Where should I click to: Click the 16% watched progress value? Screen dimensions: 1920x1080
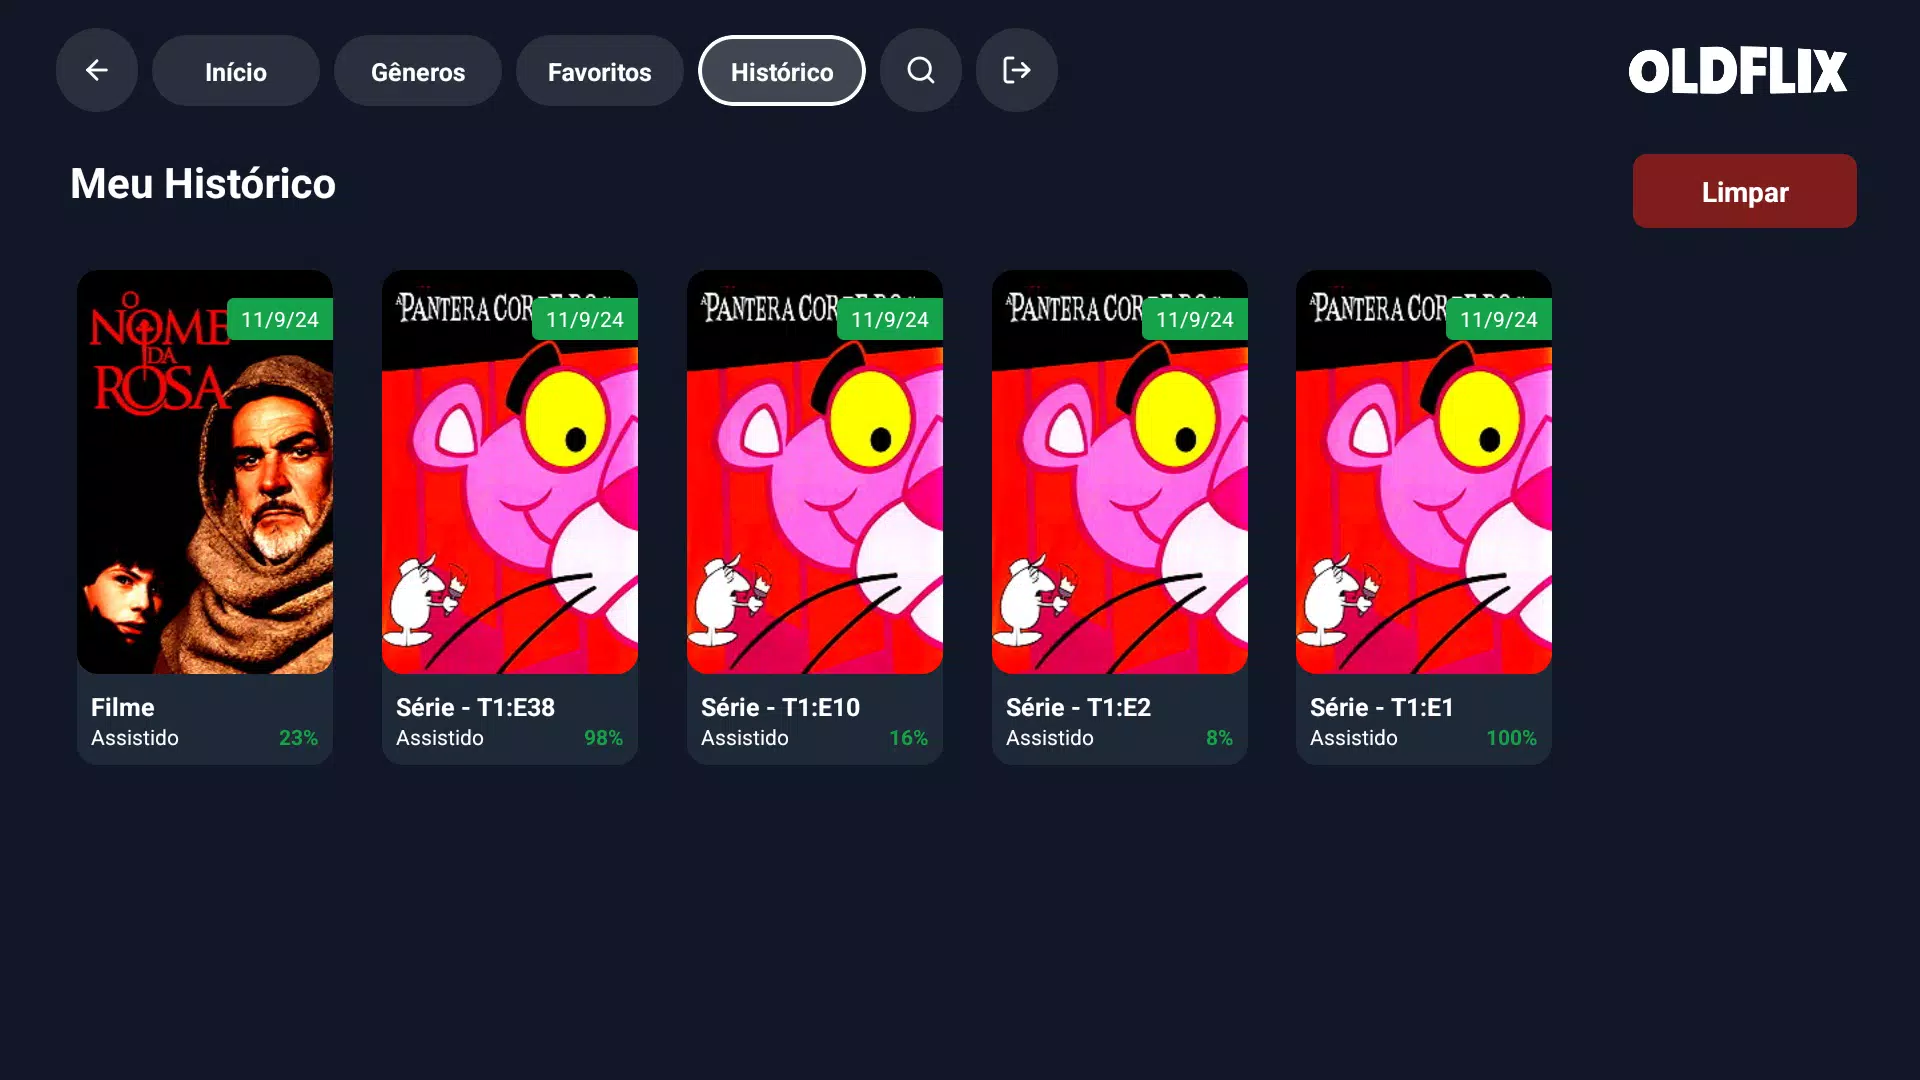[908, 738]
